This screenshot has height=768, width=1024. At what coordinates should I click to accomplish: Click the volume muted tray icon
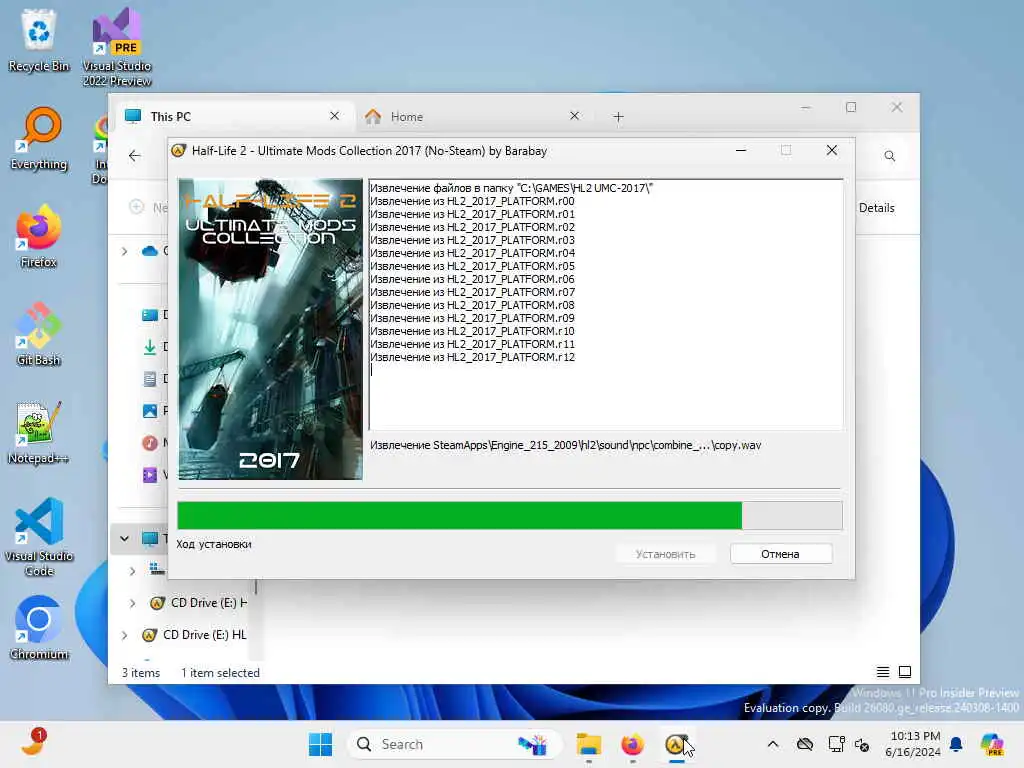click(x=862, y=745)
